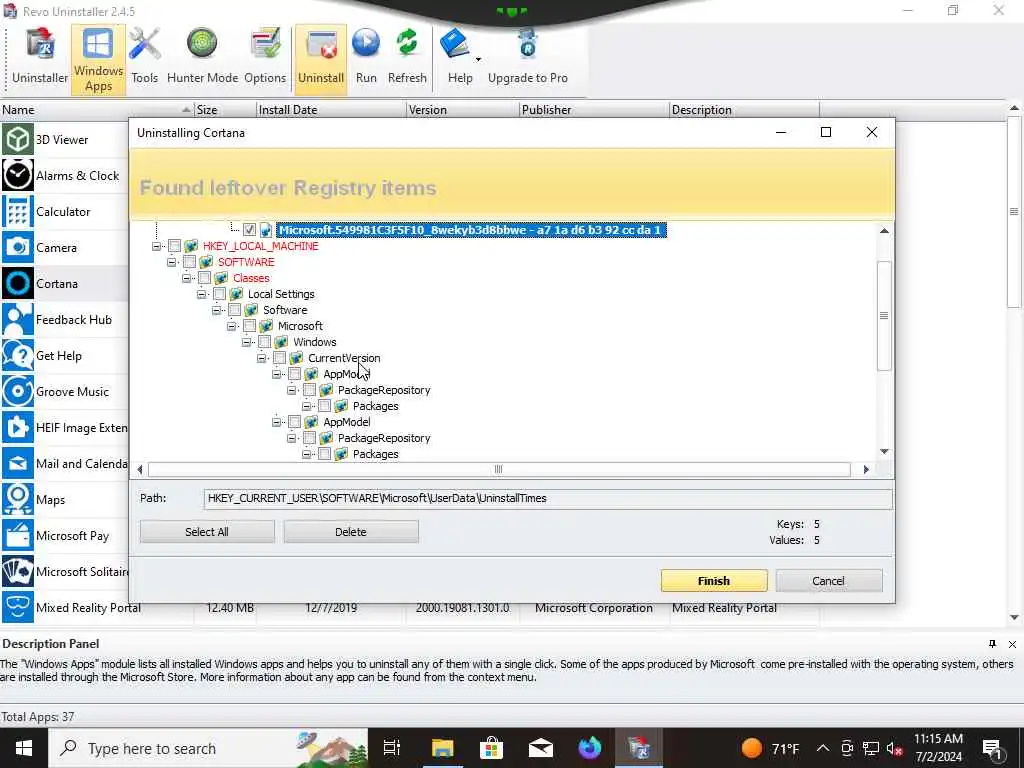Image resolution: width=1024 pixels, height=768 pixels.
Task: Open File Explorer from the taskbar
Action: (x=442, y=748)
